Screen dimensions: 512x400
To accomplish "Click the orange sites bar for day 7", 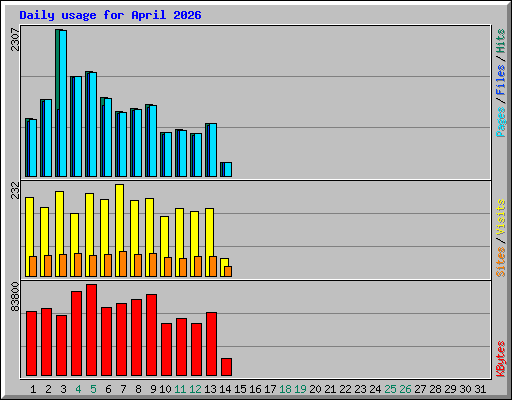I will tap(123, 264).
